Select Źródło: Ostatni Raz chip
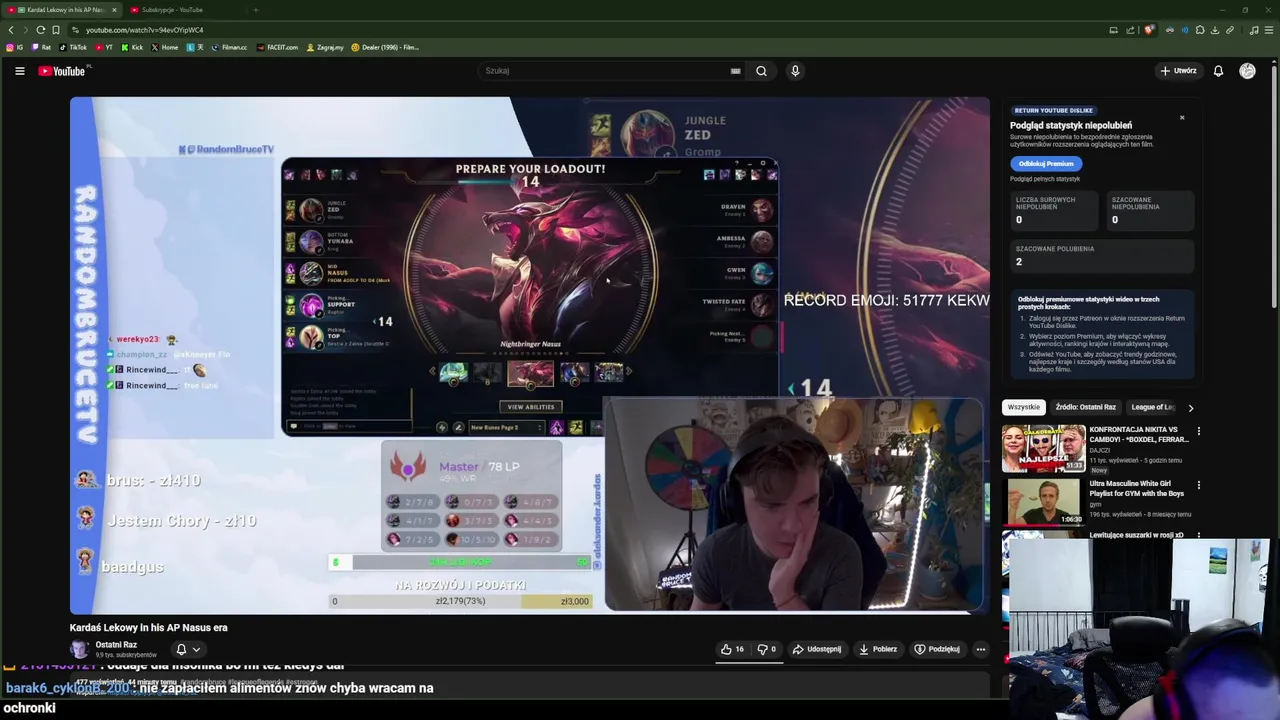The image size is (1280, 720). pos(1085,407)
